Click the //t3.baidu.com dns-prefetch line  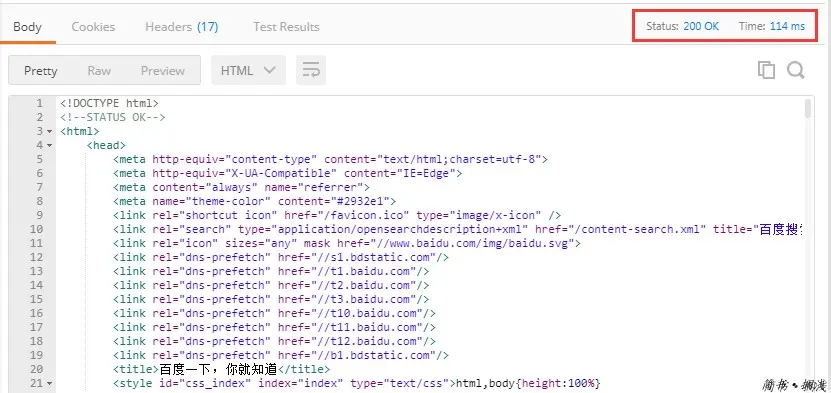pos(271,299)
